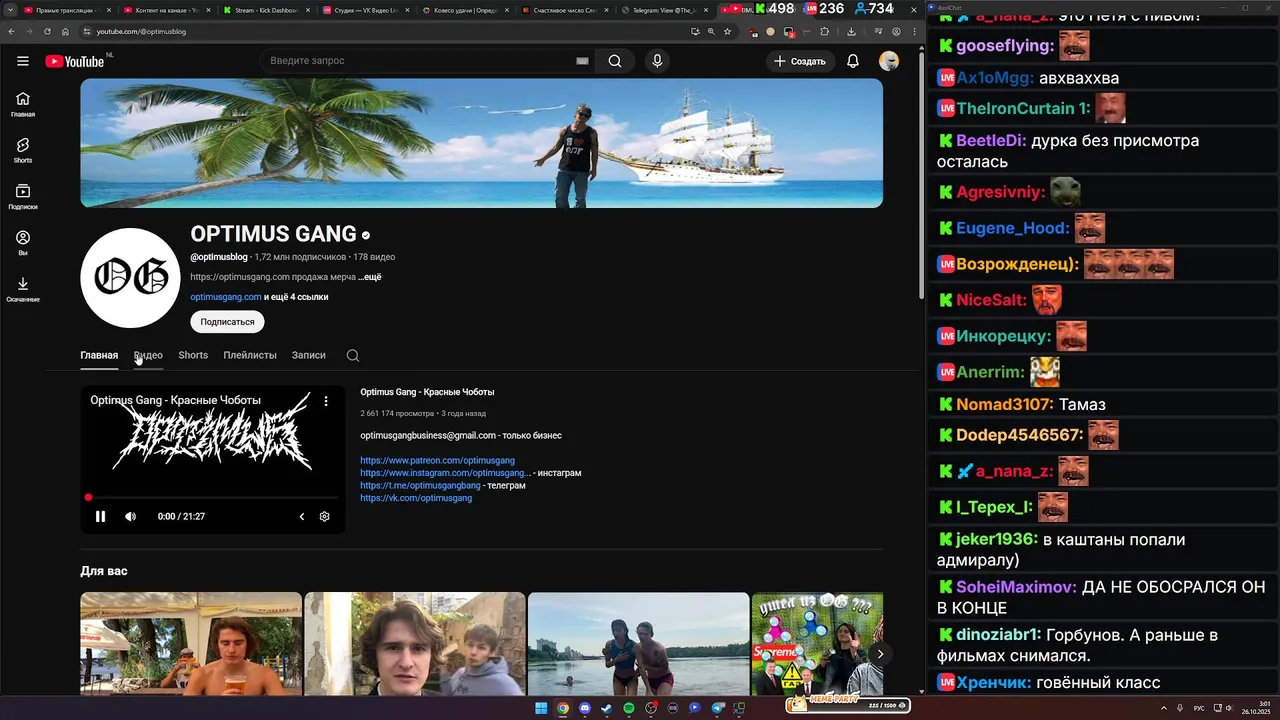This screenshot has height=720, width=1280.
Task: Click the Подписаться subscribe button
Action: click(227, 322)
